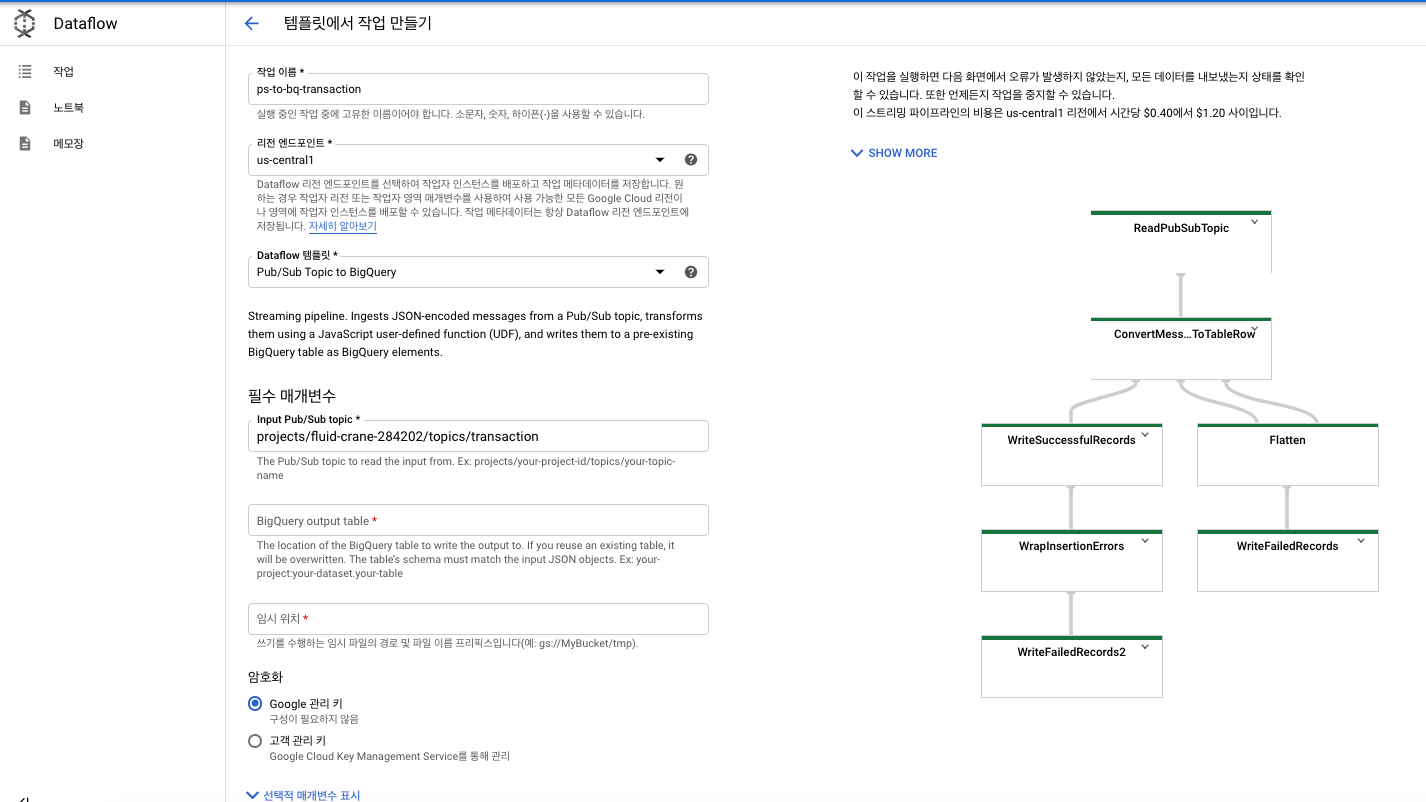Expand 선택적 매개변수 표시 section
Screen dimensions: 1426x802
click(x=304, y=795)
